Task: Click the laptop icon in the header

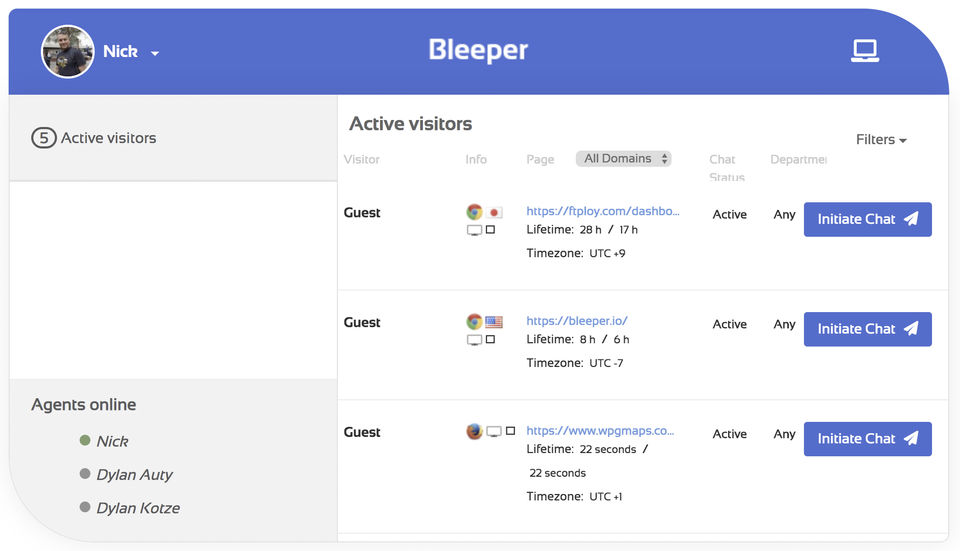Action: click(x=865, y=51)
